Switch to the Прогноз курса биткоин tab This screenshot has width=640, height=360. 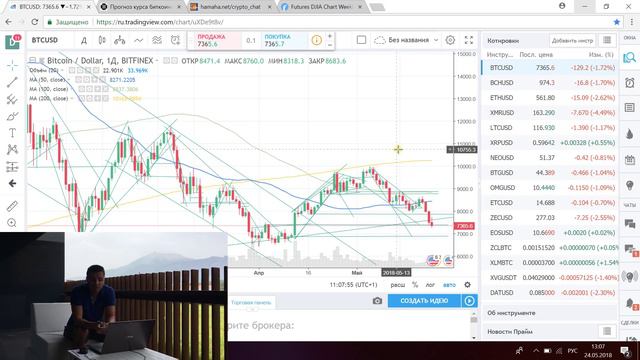(141, 7)
